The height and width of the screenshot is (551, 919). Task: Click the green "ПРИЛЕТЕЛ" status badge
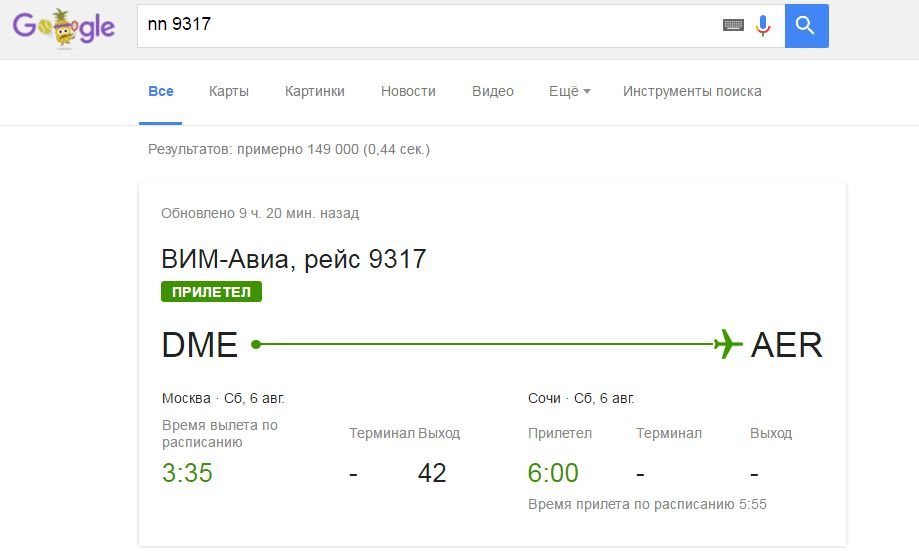pos(212,292)
